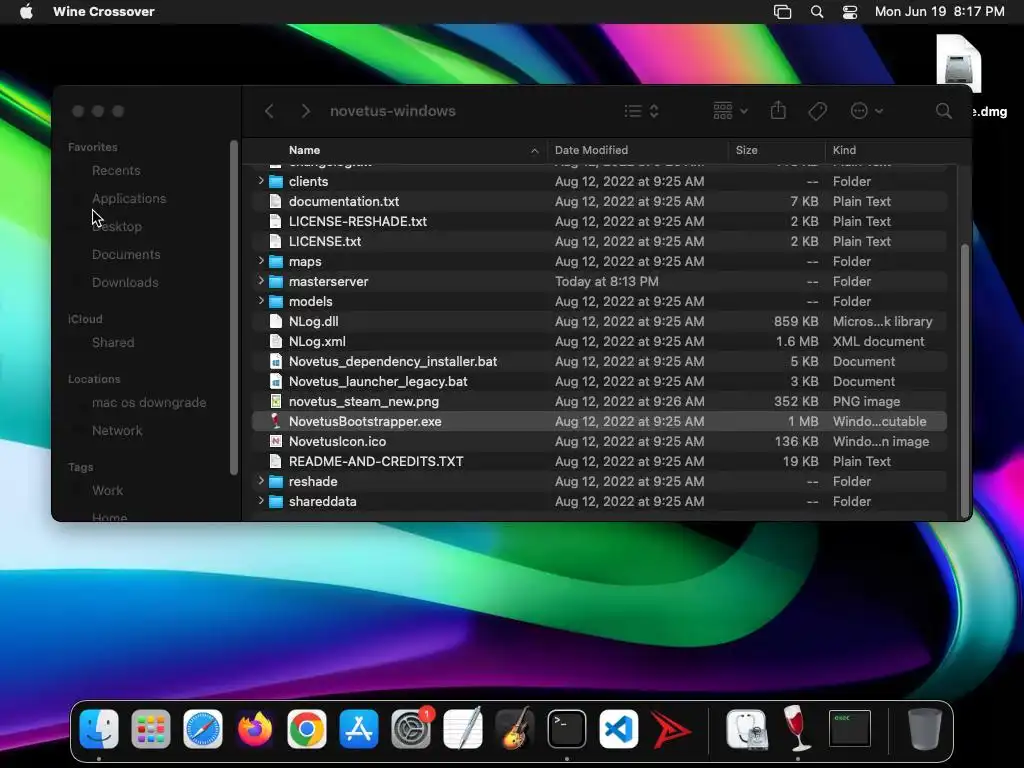Open the Apple menu
1024x768 pixels.
26,12
